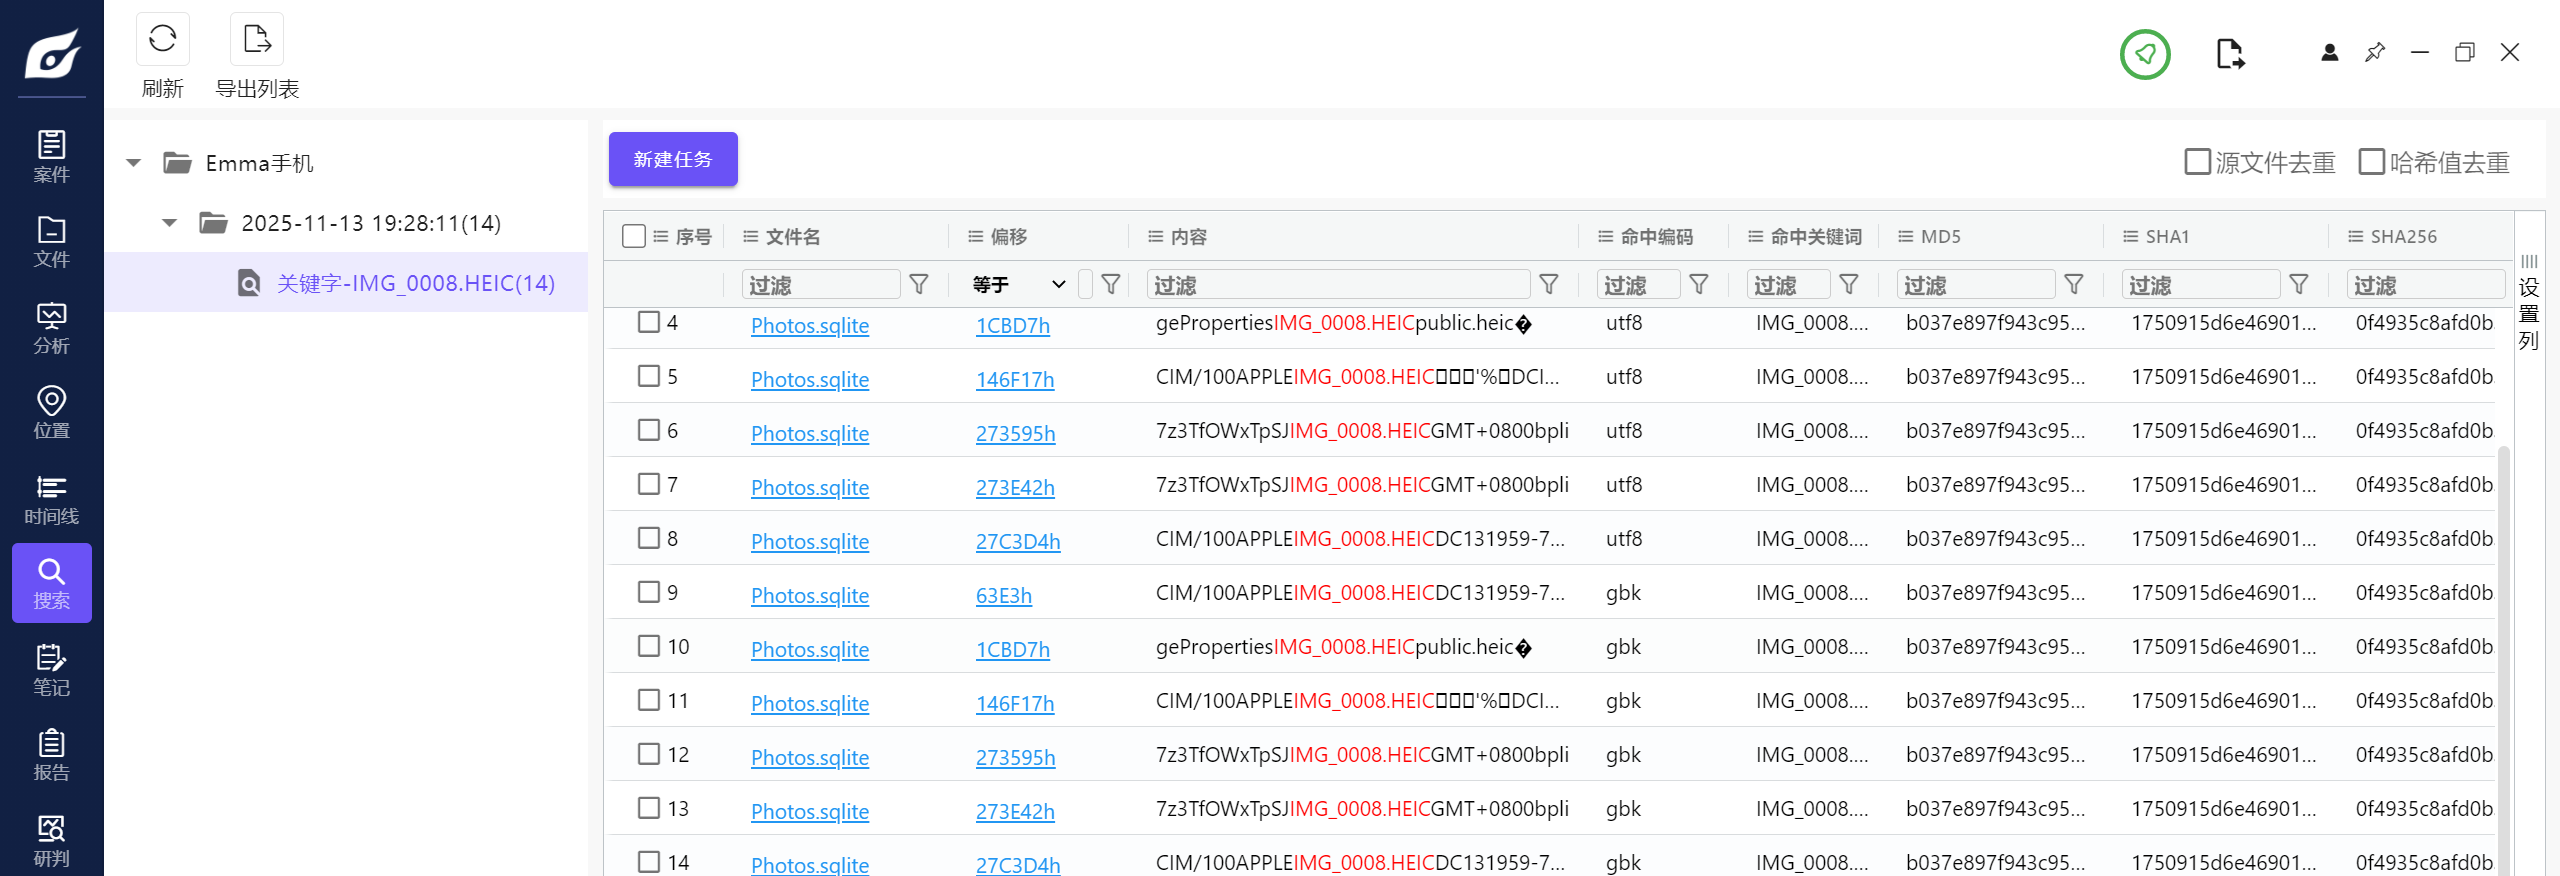Open the Timeline (时间线) sidebar section
The height and width of the screenshot is (876, 2560).
click(x=51, y=498)
